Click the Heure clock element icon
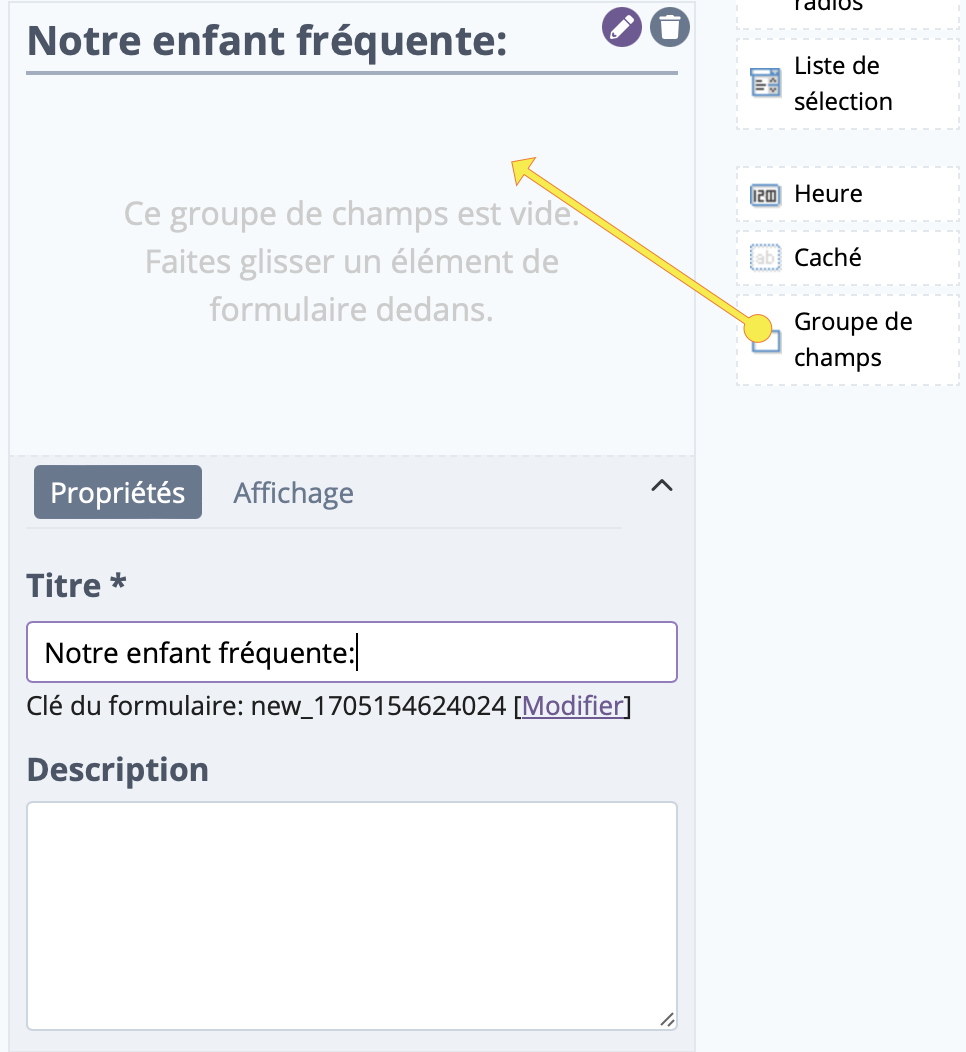This screenshot has width=966, height=1052. click(x=765, y=195)
